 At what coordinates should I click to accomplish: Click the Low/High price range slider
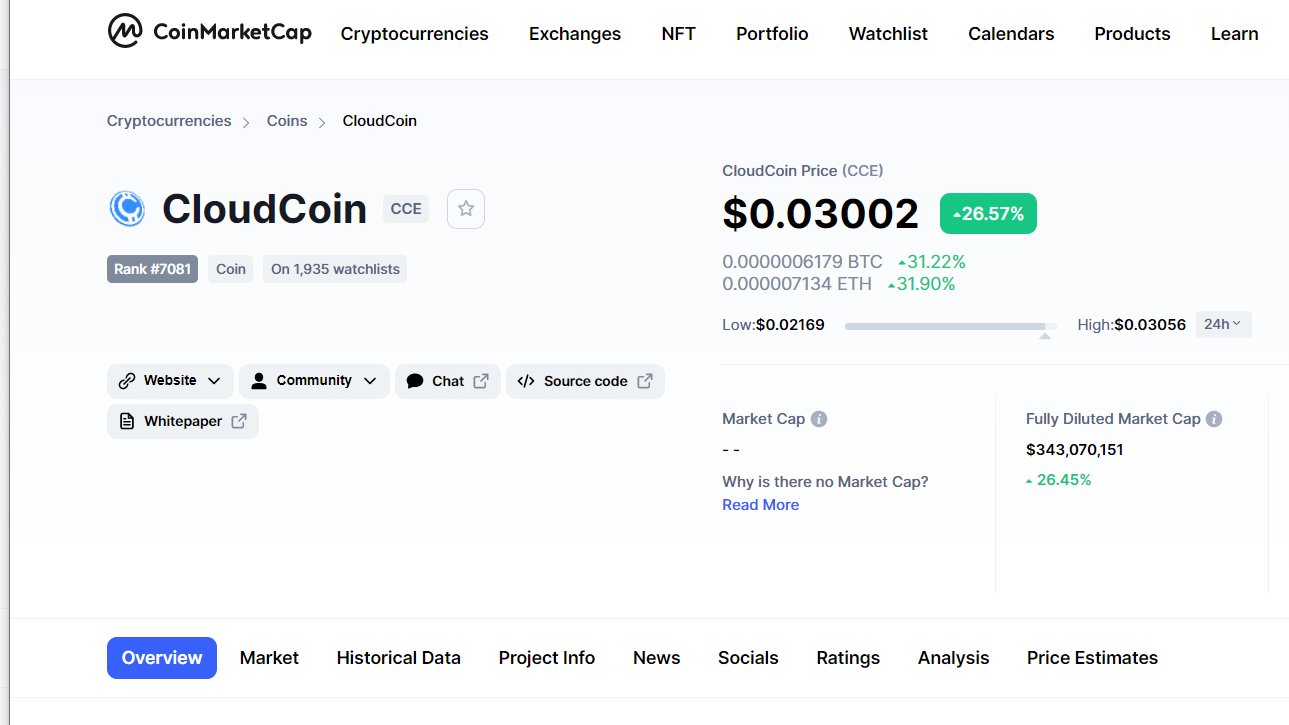point(950,325)
